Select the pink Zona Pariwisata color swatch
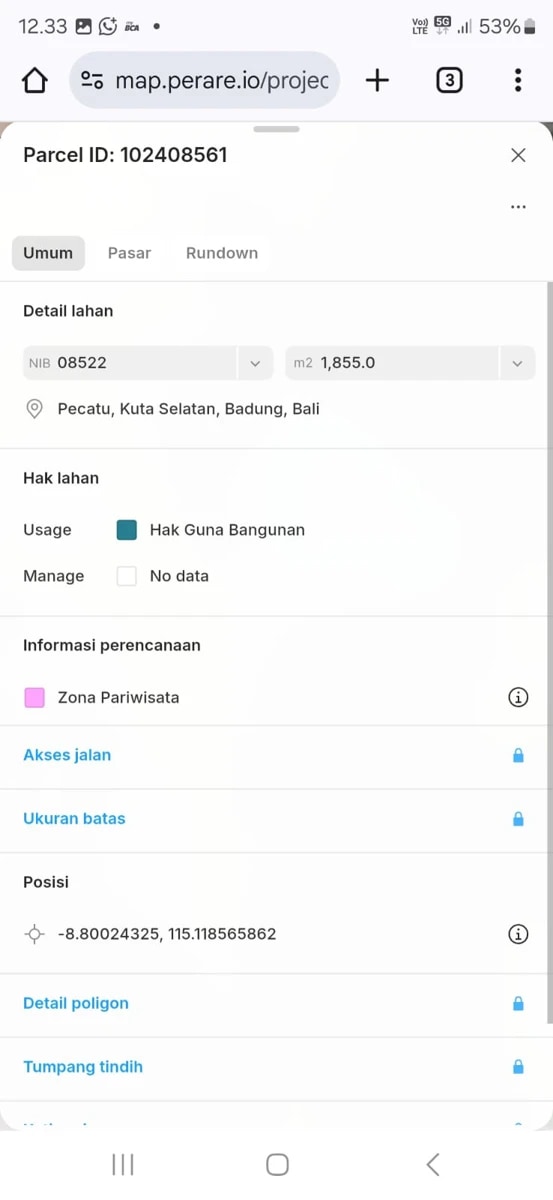Screen dimensions: 553x1200 [x=34, y=698]
